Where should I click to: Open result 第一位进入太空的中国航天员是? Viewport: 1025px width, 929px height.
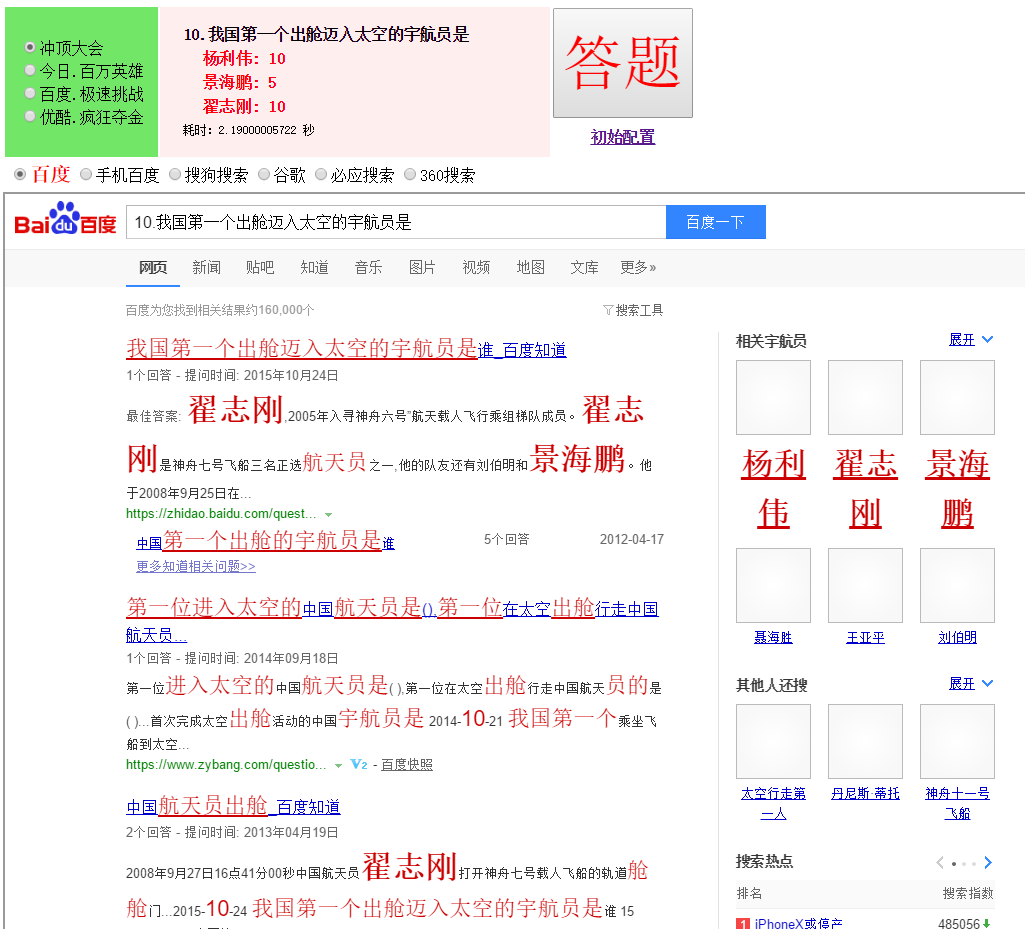click(392, 620)
